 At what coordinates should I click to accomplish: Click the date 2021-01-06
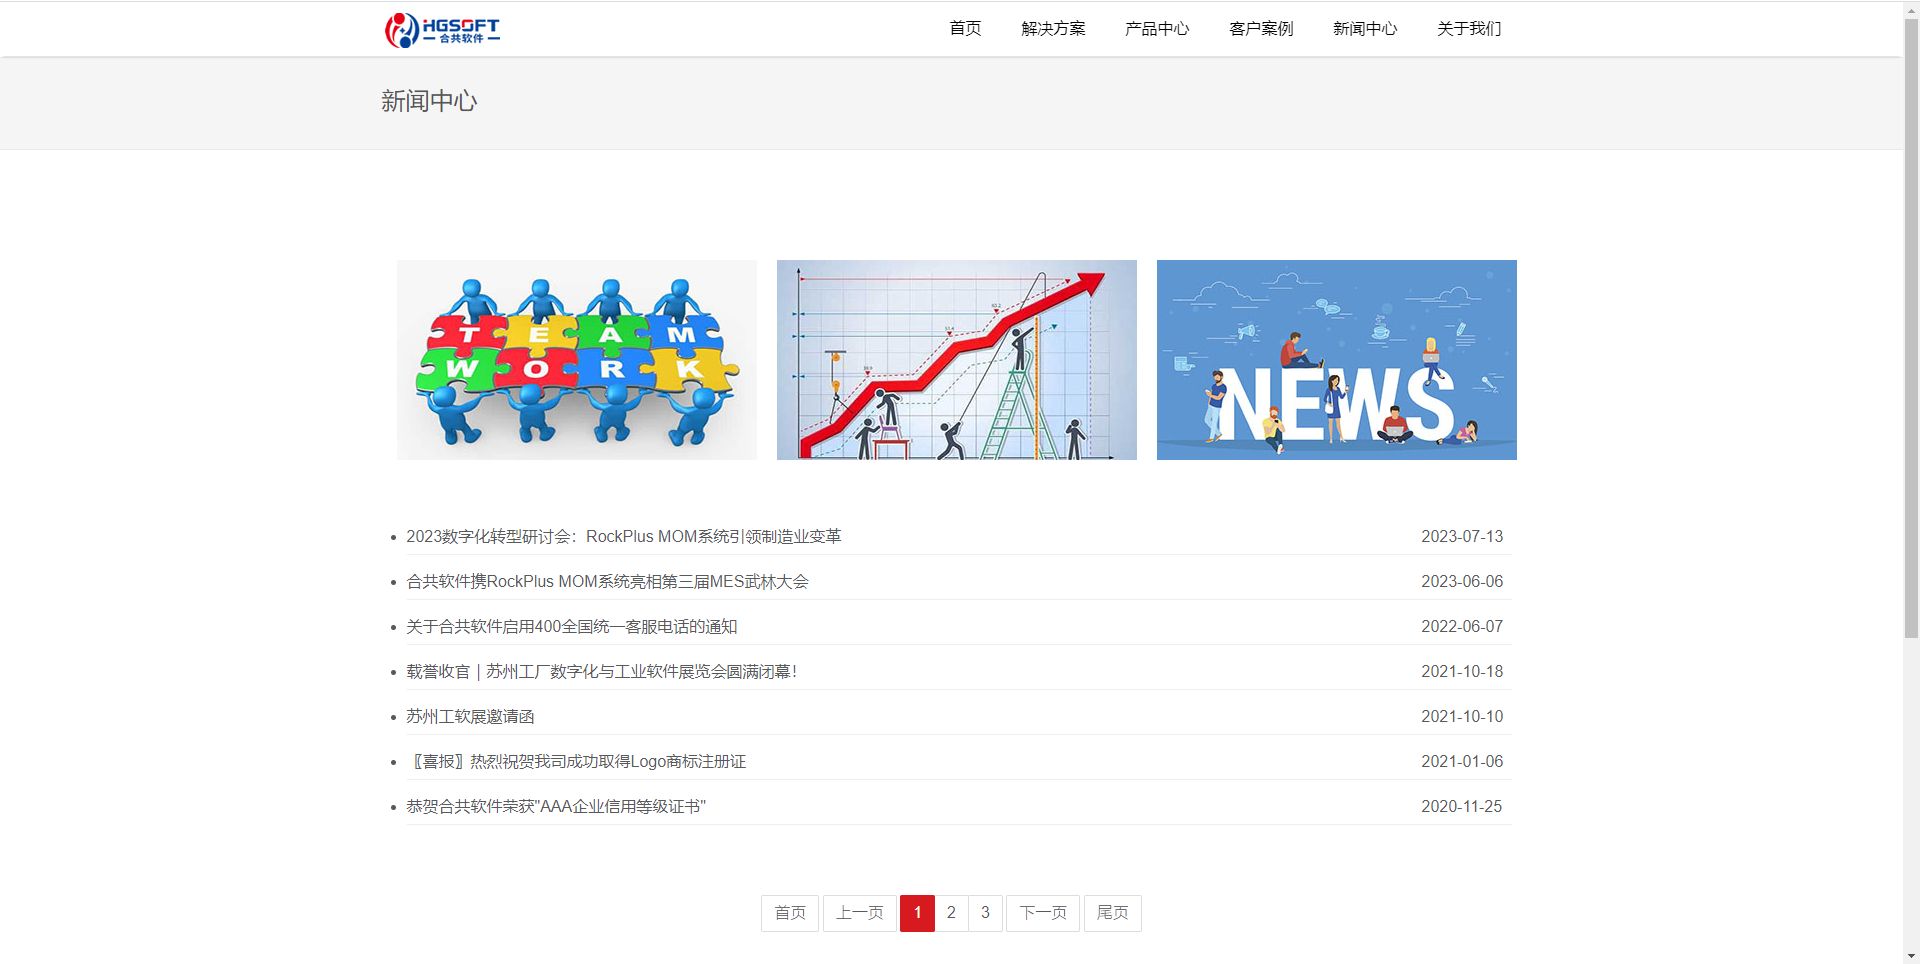(x=1462, y=762)
